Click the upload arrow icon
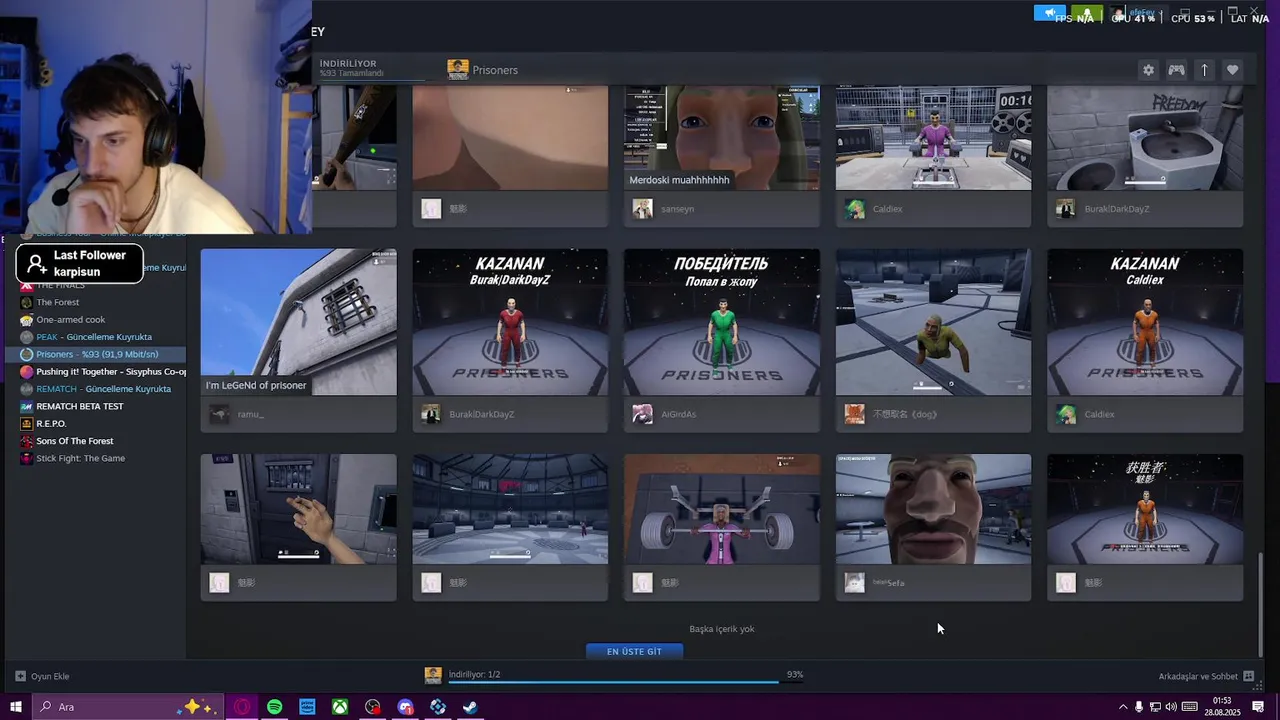 (x=1204, y=70)
